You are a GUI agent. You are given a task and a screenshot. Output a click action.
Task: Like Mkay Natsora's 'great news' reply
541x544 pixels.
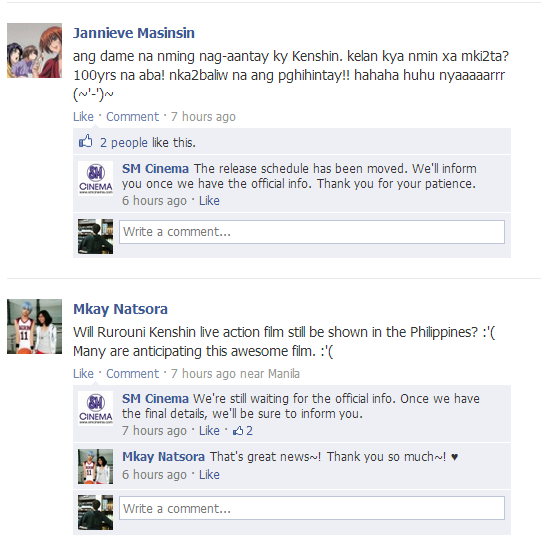click(x=209, y=475)
